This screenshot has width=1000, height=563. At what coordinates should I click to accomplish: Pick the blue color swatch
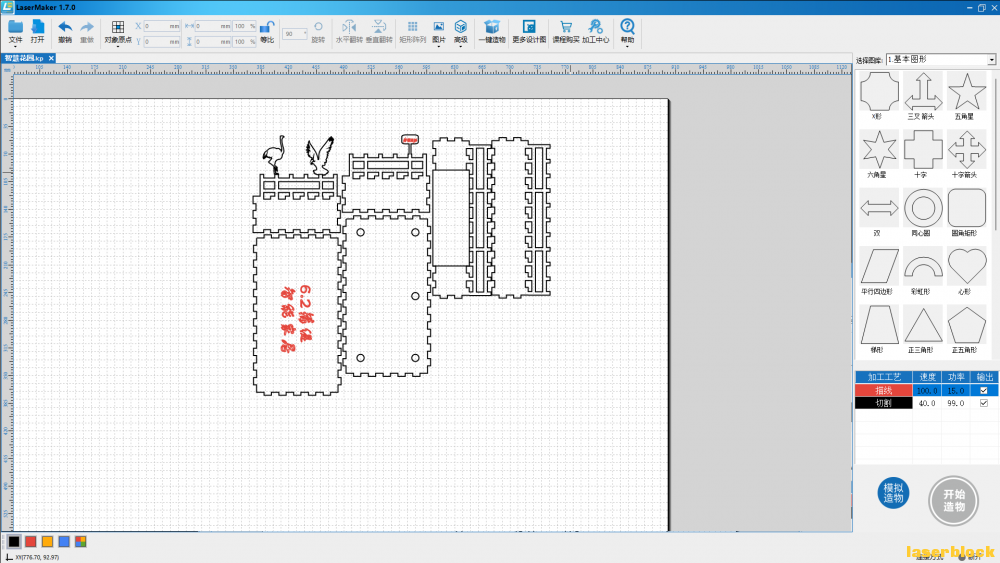pyautogui.click(x=64, y=541)
